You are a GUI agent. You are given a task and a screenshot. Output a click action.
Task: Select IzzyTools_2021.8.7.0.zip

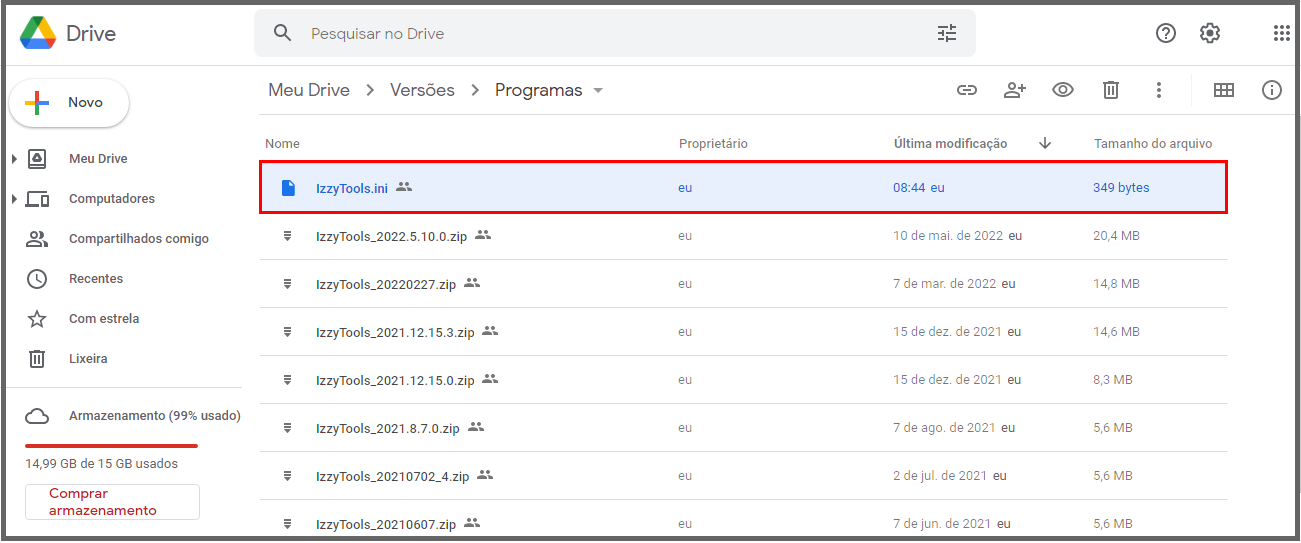(x=743, y=428)
